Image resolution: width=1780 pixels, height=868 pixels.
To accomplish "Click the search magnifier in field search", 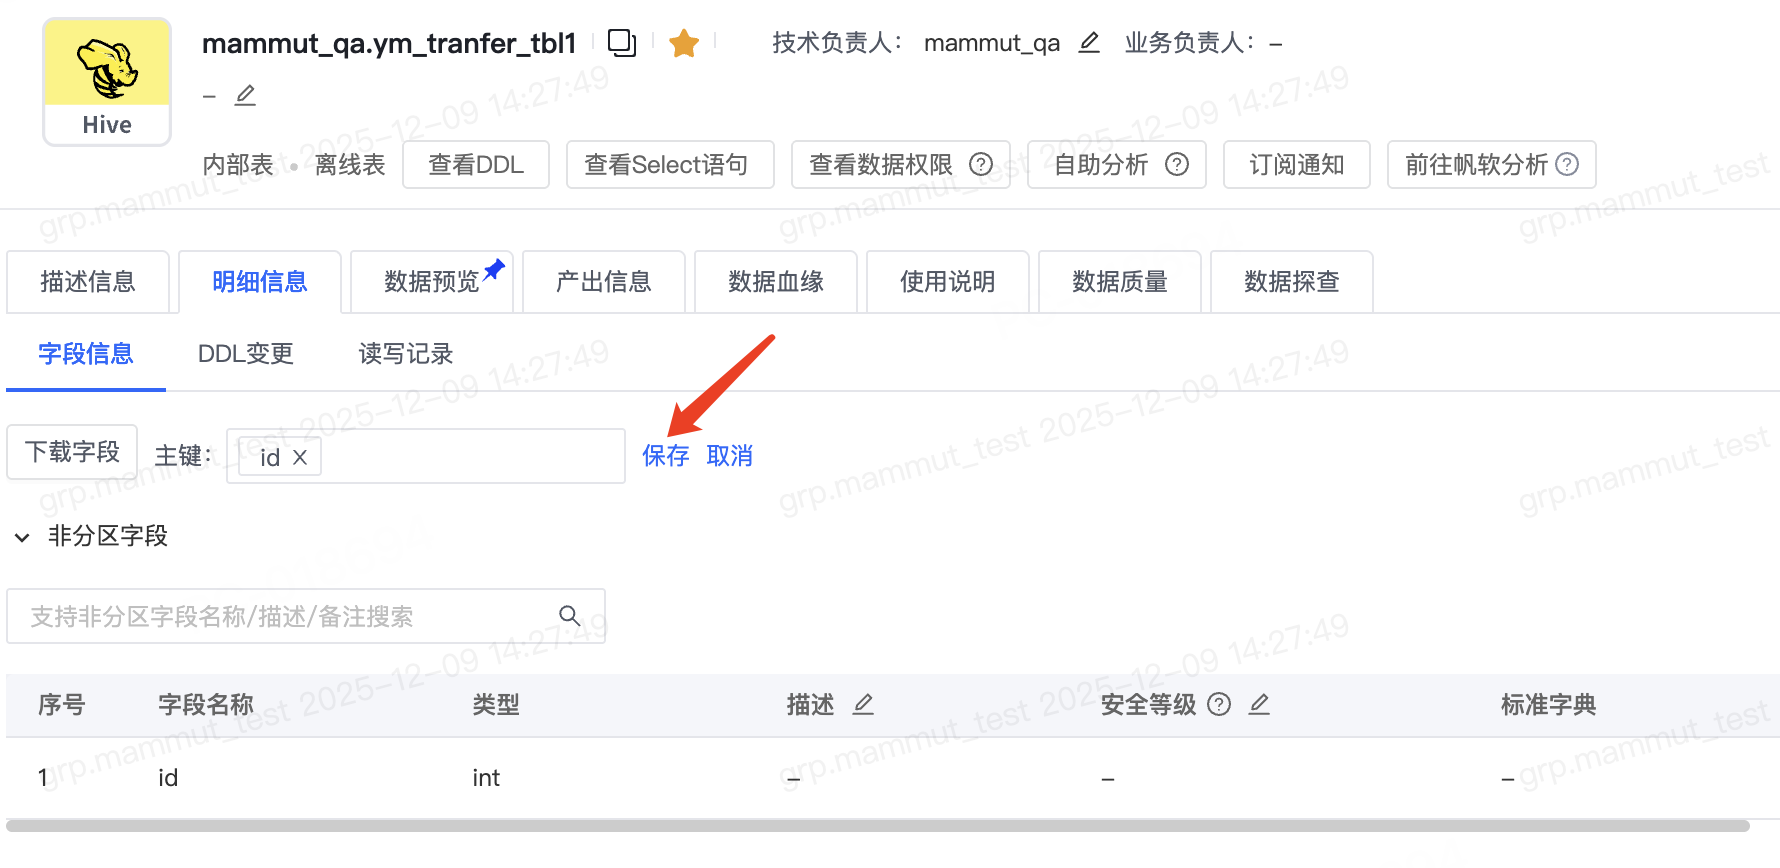I will [570, 616].
